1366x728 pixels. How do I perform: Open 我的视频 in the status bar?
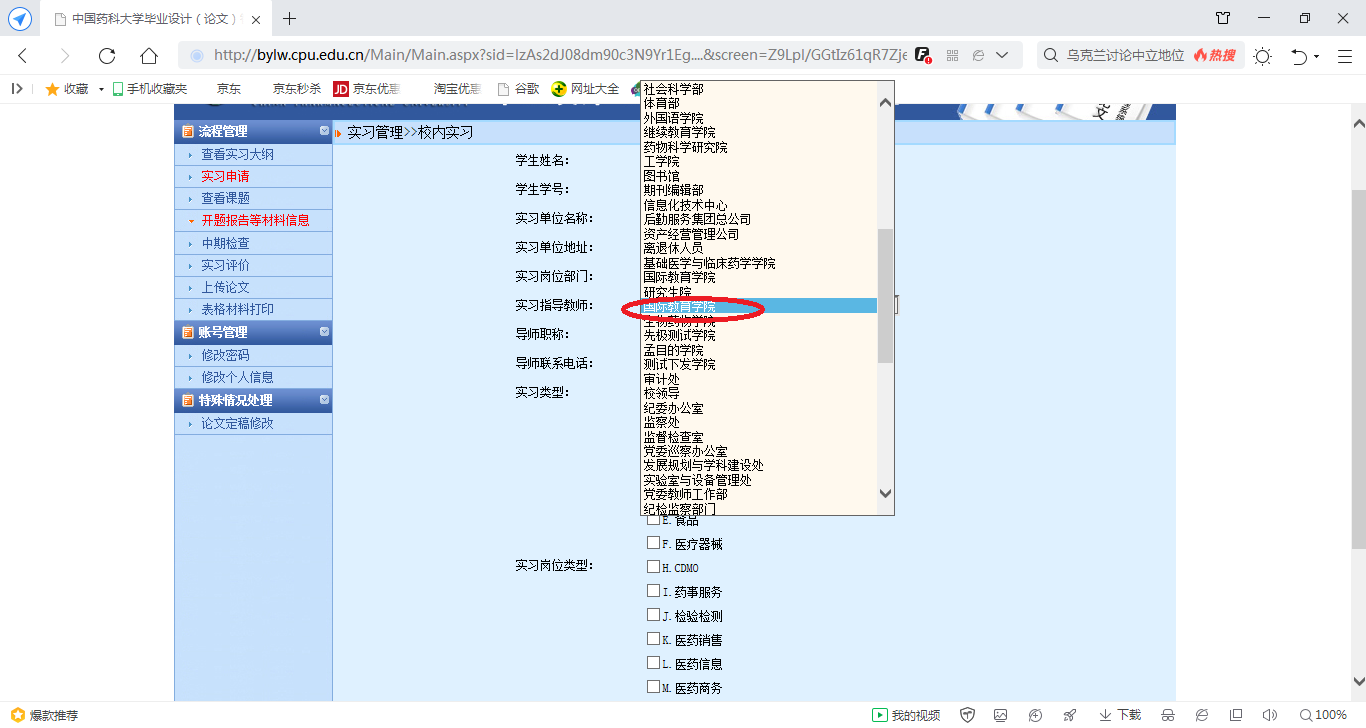click(x=906, y=715)
